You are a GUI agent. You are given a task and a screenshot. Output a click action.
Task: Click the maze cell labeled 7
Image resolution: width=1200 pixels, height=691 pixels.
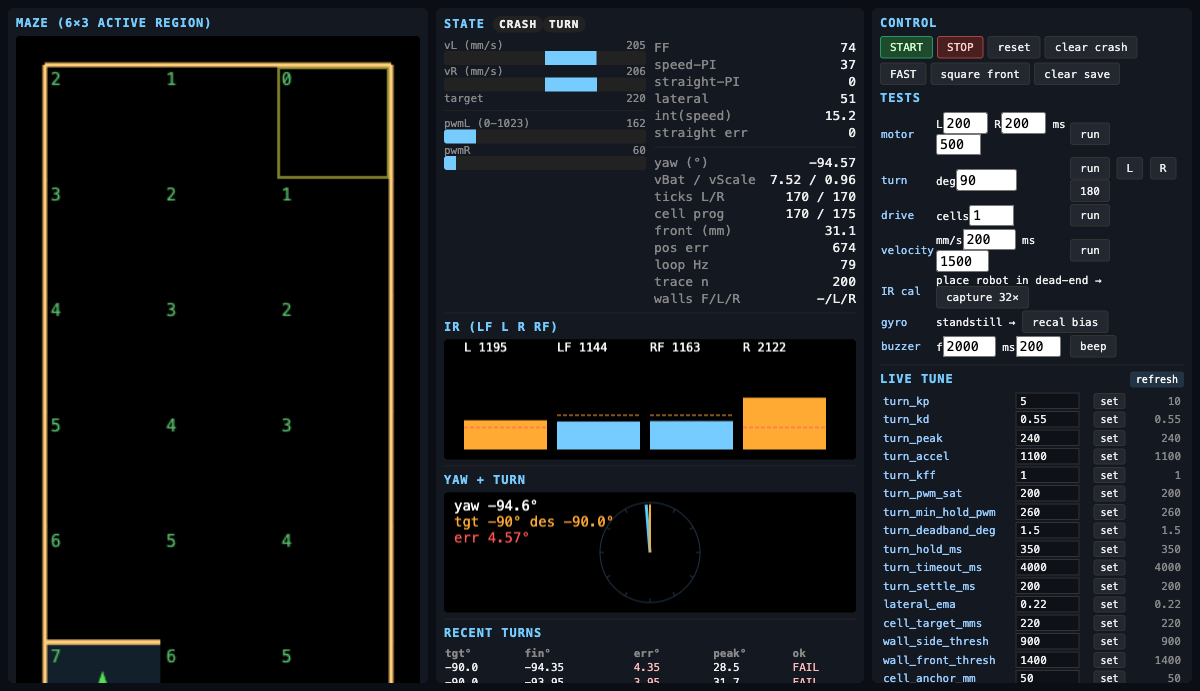103,662
